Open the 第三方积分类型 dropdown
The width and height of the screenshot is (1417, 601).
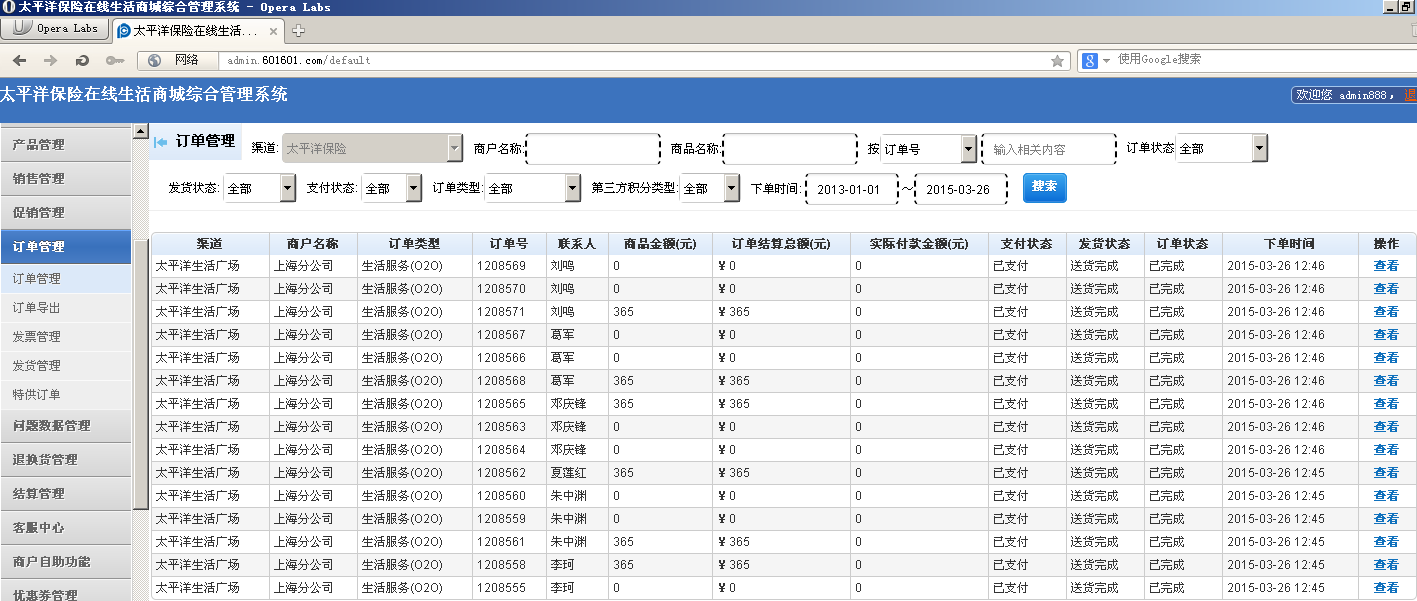coord(710,188)
